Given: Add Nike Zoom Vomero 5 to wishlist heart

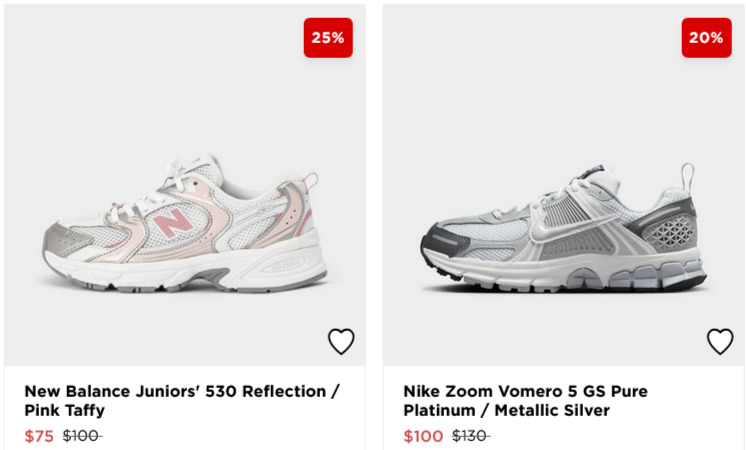Looking at the screenshot, I should (x=720, y=341).
